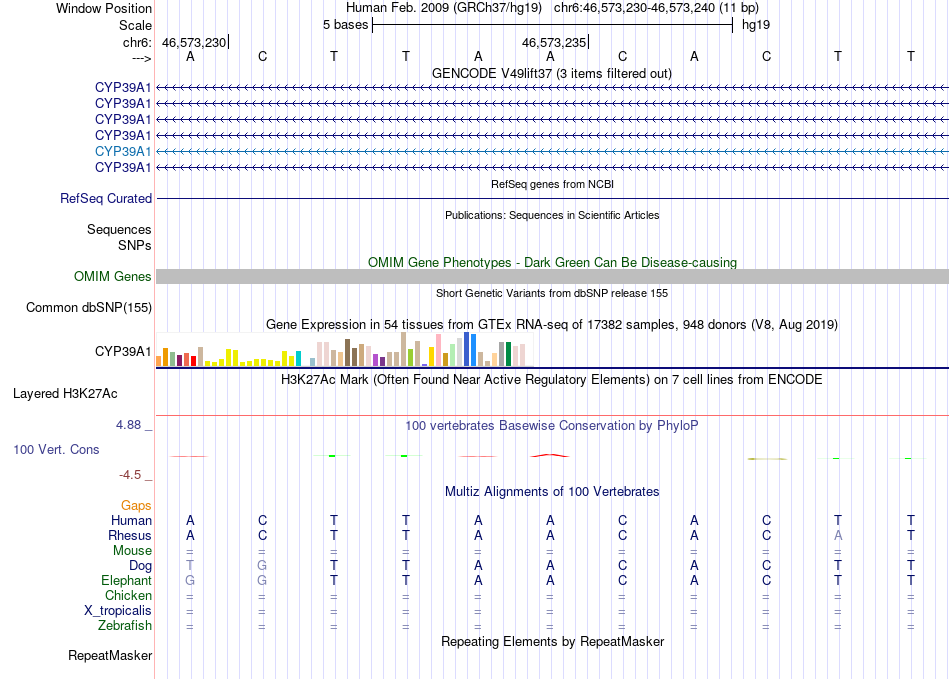
Task: Click the pink bar in the GTEx chart
Action: pyautogui.click(x=438, y=350)
